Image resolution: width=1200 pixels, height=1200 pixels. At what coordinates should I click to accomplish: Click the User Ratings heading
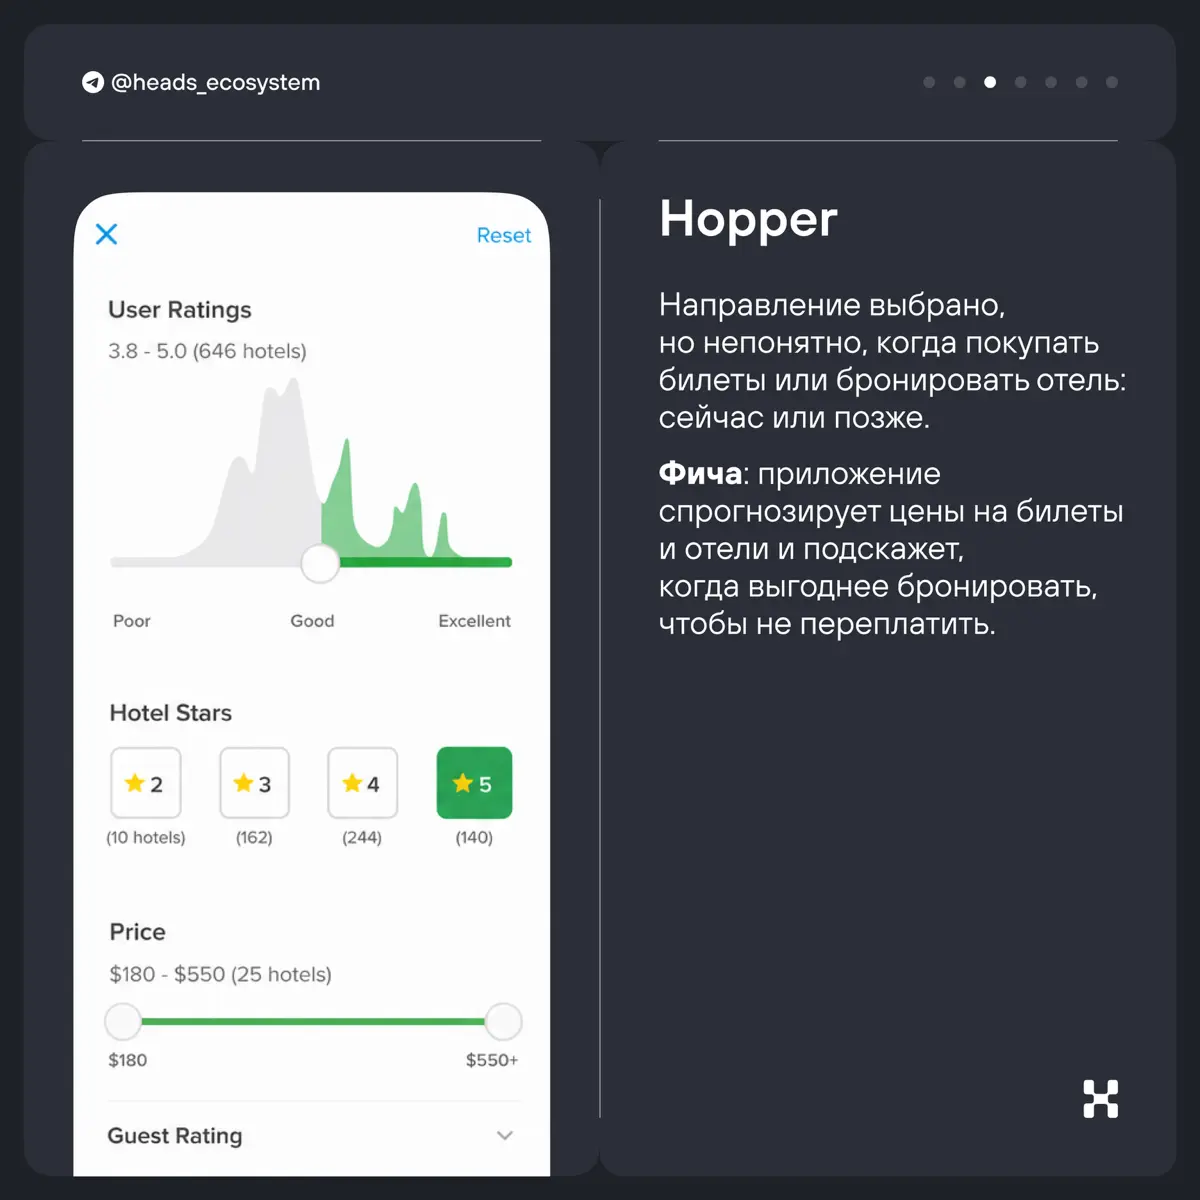[180, 310]
